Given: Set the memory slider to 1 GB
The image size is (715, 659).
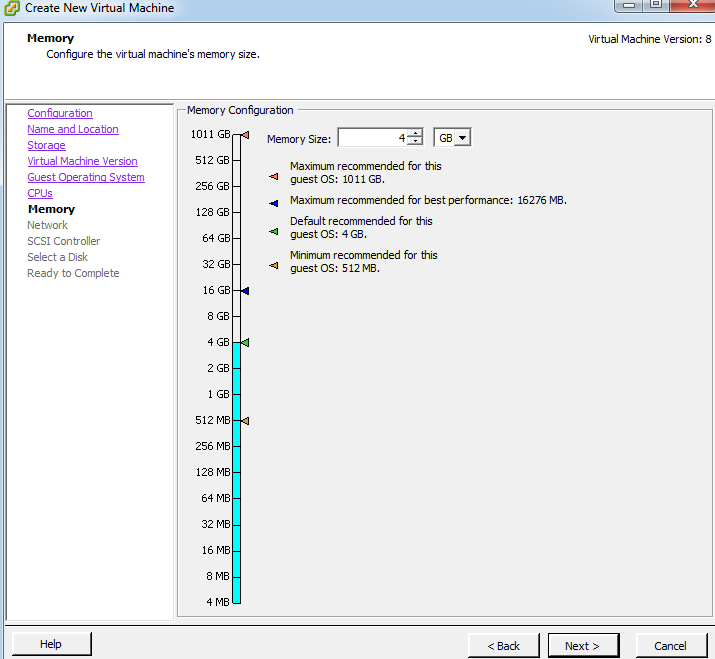Looking at the screenshot, I should point(236,394).
